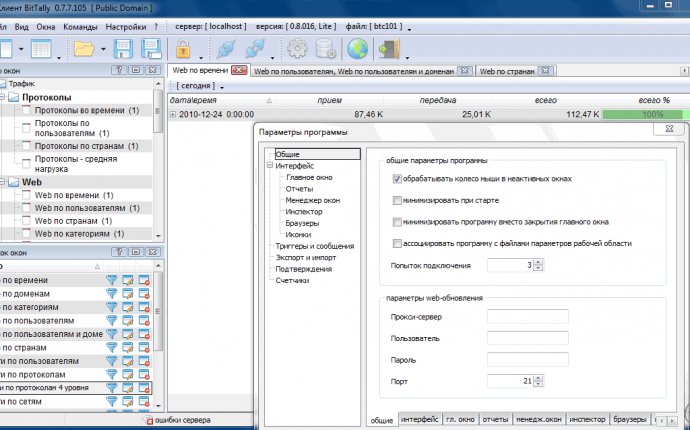Enable 'минимизировать программу вместо закрытия главного окна'
This screenshot has width=690, height=430.
(397, 222)
